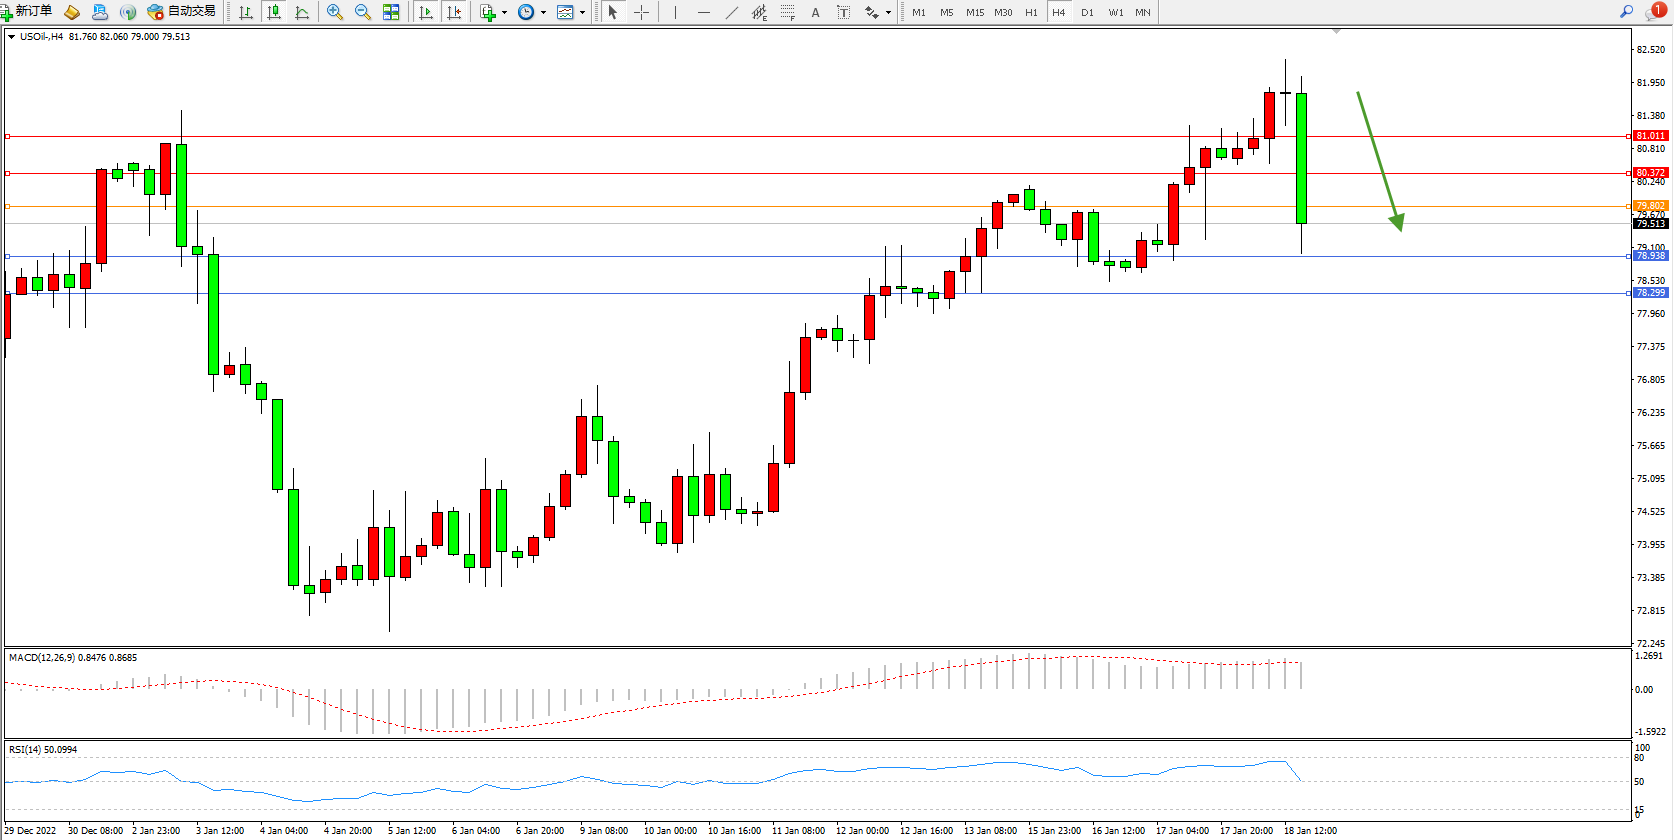Open the notification chat bubble icon

(x=1655, y=11)
